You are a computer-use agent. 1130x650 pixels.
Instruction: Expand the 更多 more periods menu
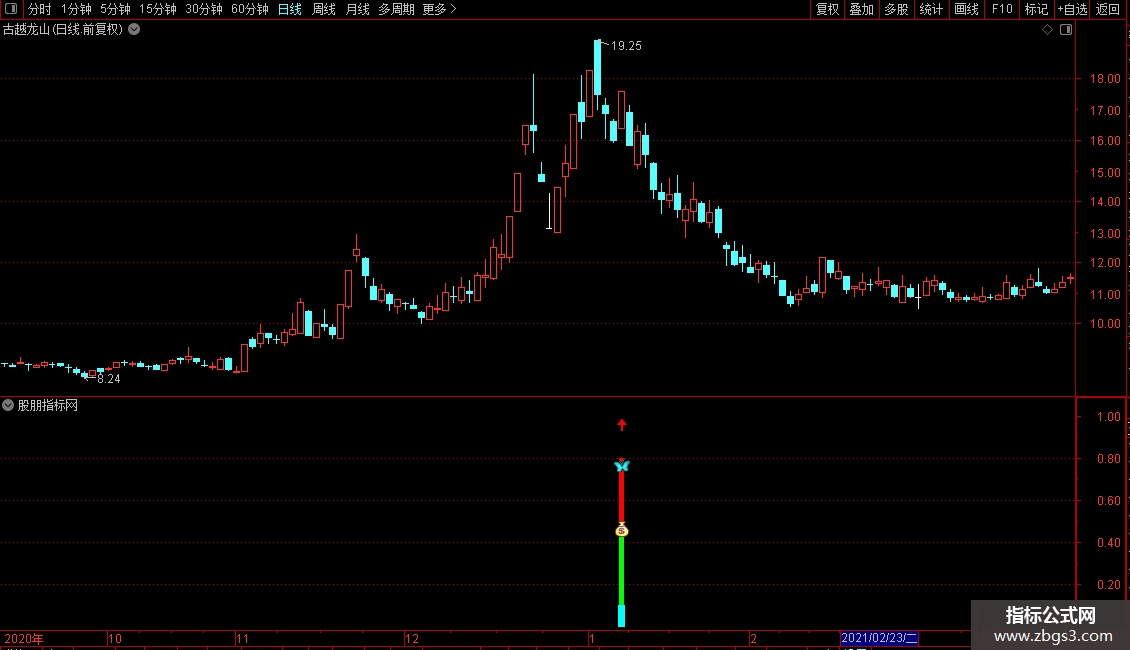(x=440, y=9)
